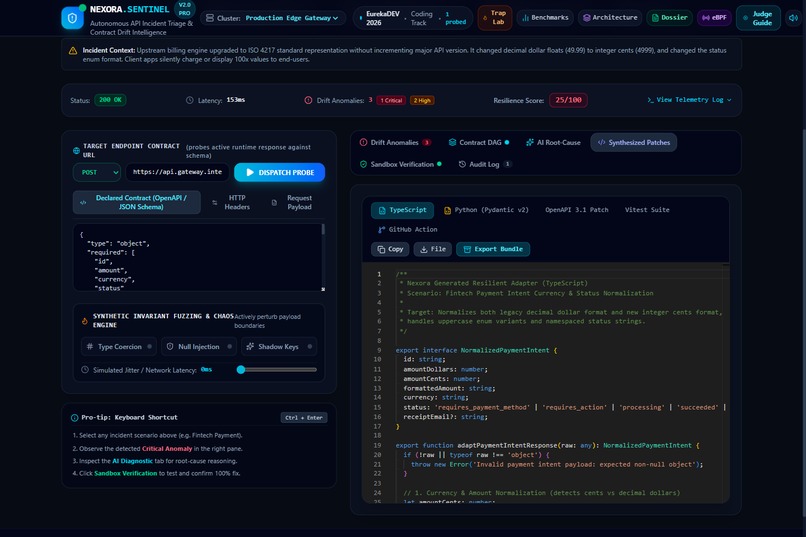Image resolution: width=806 pixels, height=537 pixels.
Task: Click the 2 High anomaly badge
Action: click(422, 100)
